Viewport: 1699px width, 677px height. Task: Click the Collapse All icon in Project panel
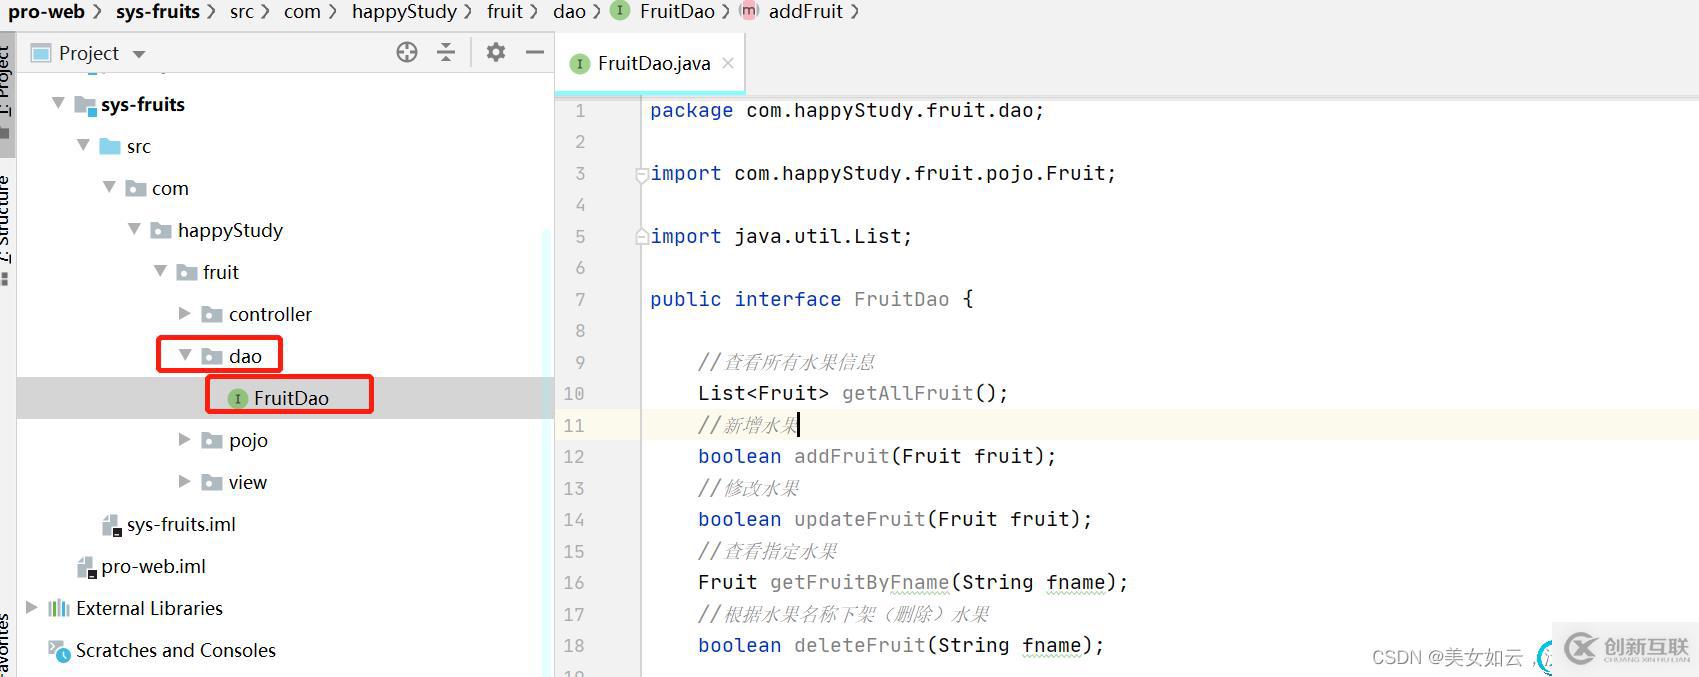446,53
